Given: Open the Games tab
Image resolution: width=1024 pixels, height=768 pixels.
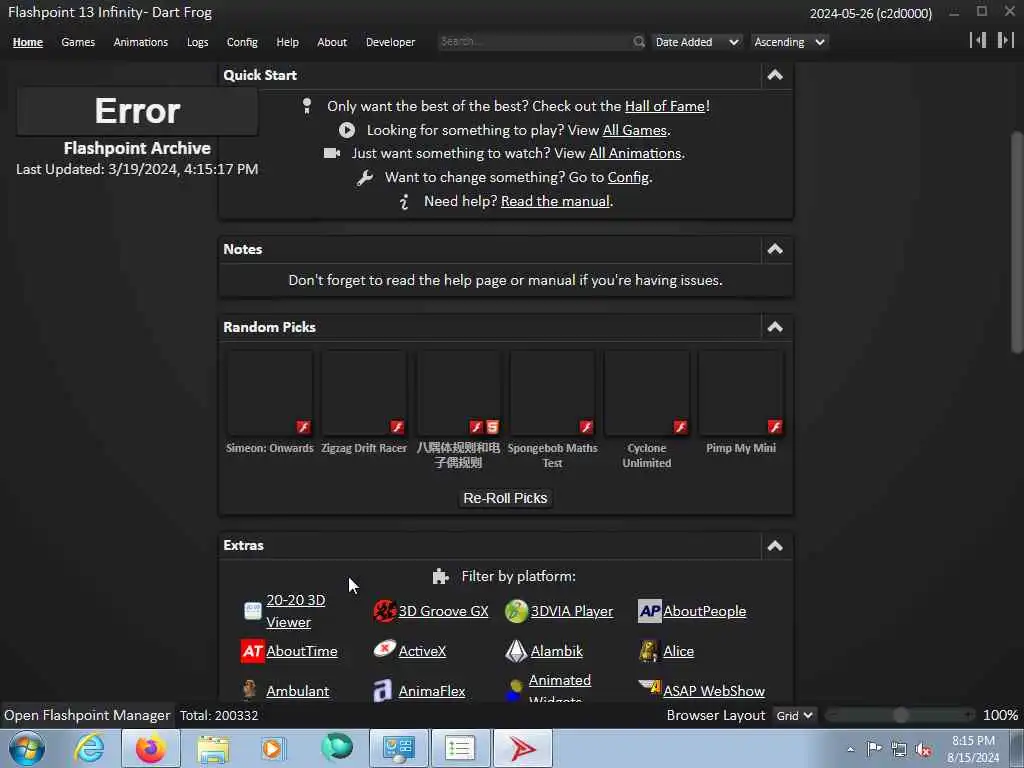Looking at the screenshot, I should (x=78, y=42).
